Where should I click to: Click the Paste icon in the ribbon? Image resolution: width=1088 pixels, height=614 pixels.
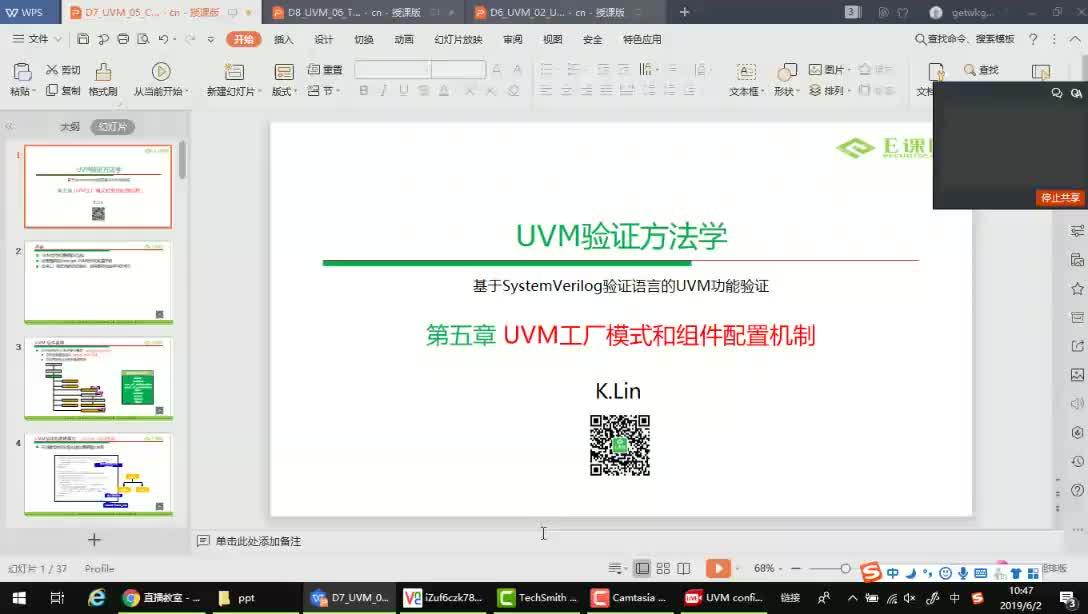click(x=22, y=71)
